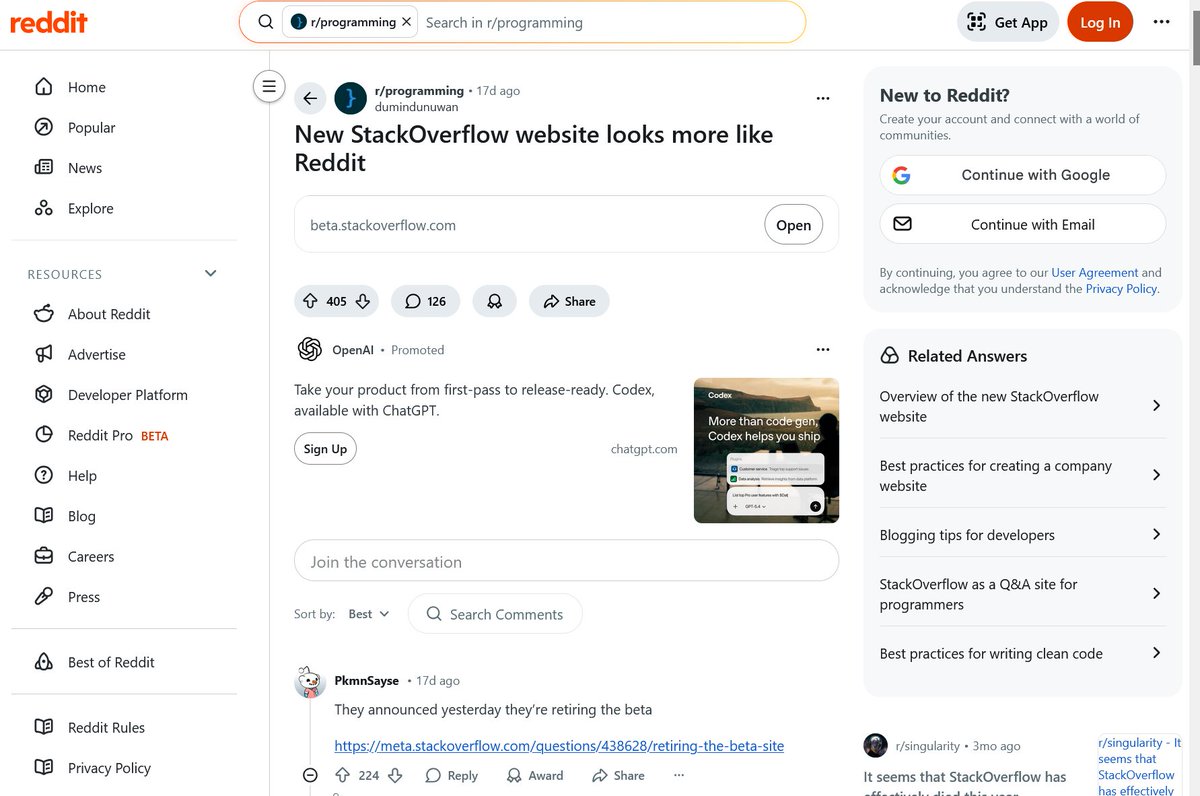Open Privacy Policy link in signup panel
The image size is (1200, 796).
pos(1122,289)
